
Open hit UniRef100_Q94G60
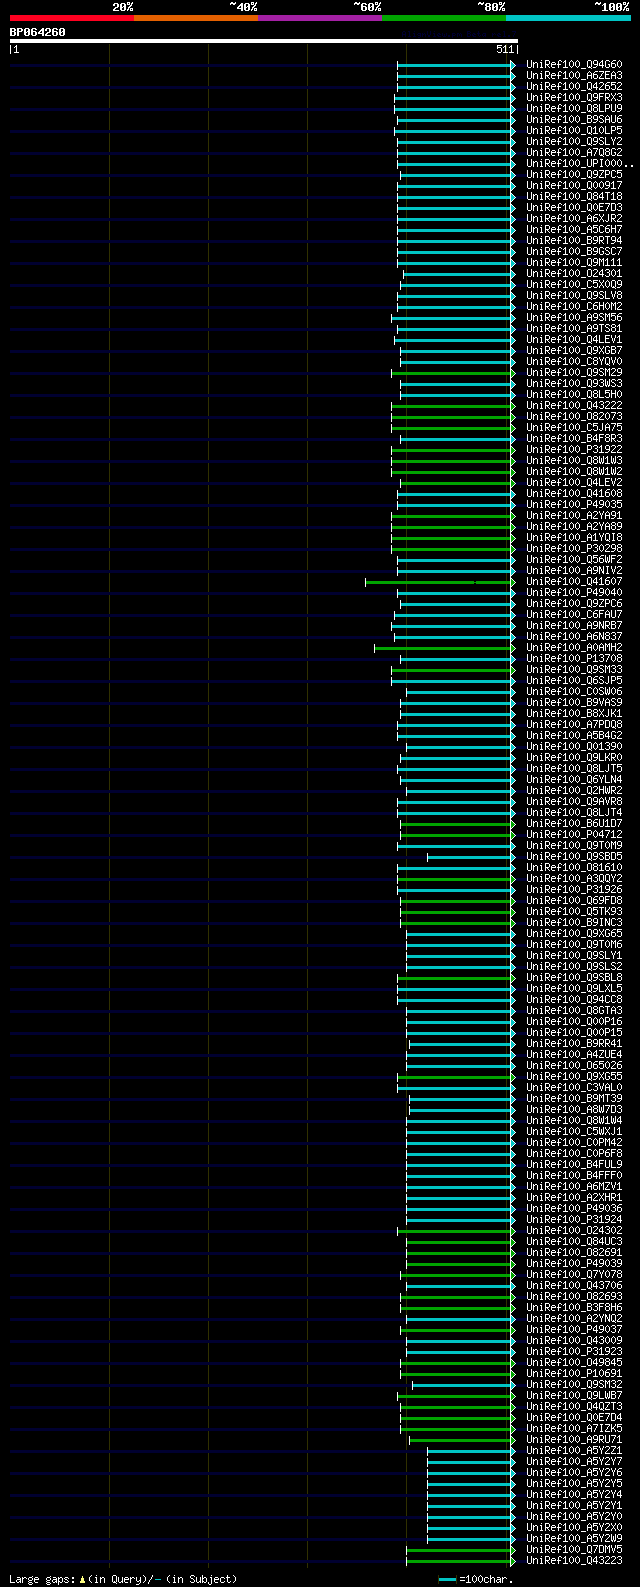click(x=574, y=64)
